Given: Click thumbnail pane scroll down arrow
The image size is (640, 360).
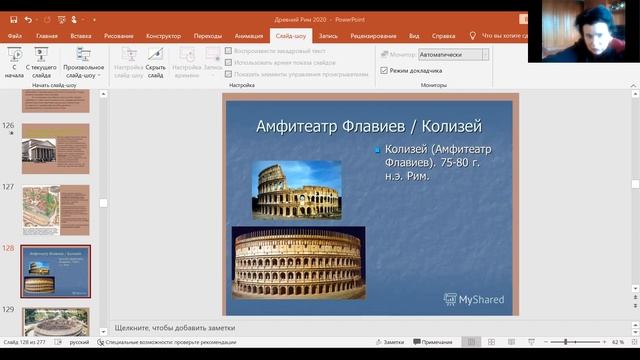Looking at the screenshot, I should pyautogui.click(x=103, y=332).
